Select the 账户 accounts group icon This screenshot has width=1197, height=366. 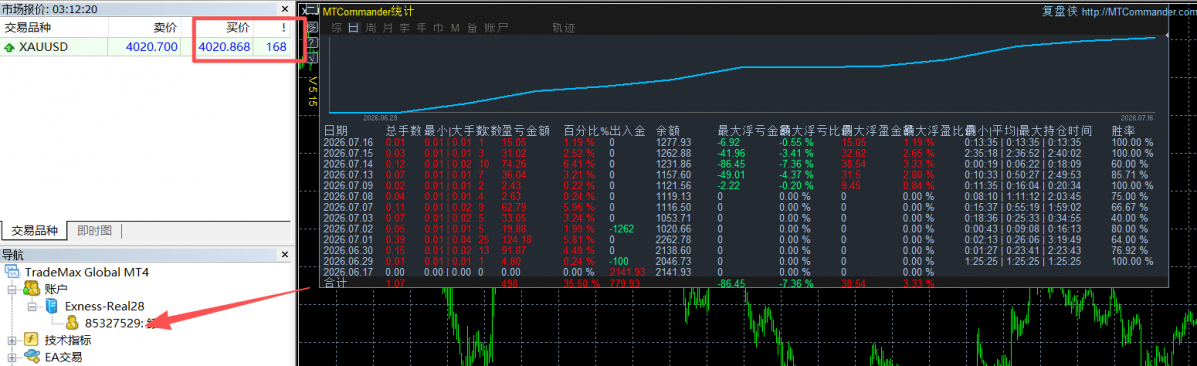click(31, 288)
